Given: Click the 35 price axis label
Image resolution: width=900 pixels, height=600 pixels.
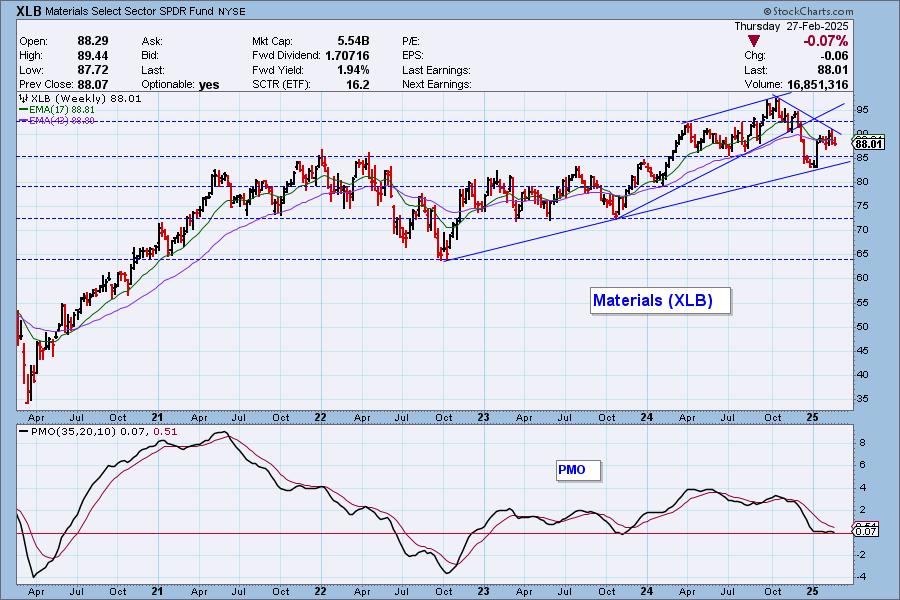Looking at the screenshot, I should pos(862,398).
